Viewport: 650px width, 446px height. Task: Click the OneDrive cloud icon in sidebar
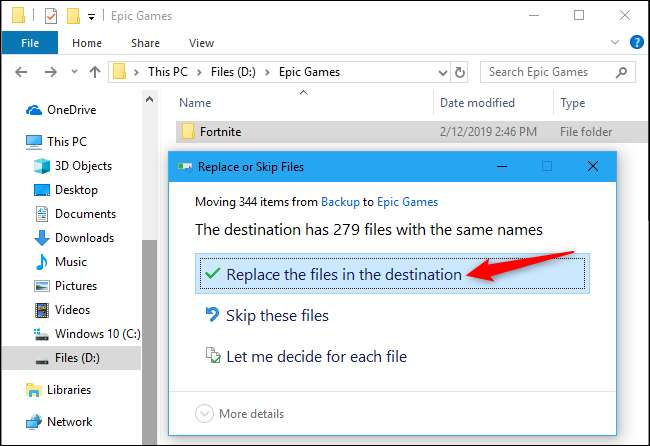(x=32, y=110)
